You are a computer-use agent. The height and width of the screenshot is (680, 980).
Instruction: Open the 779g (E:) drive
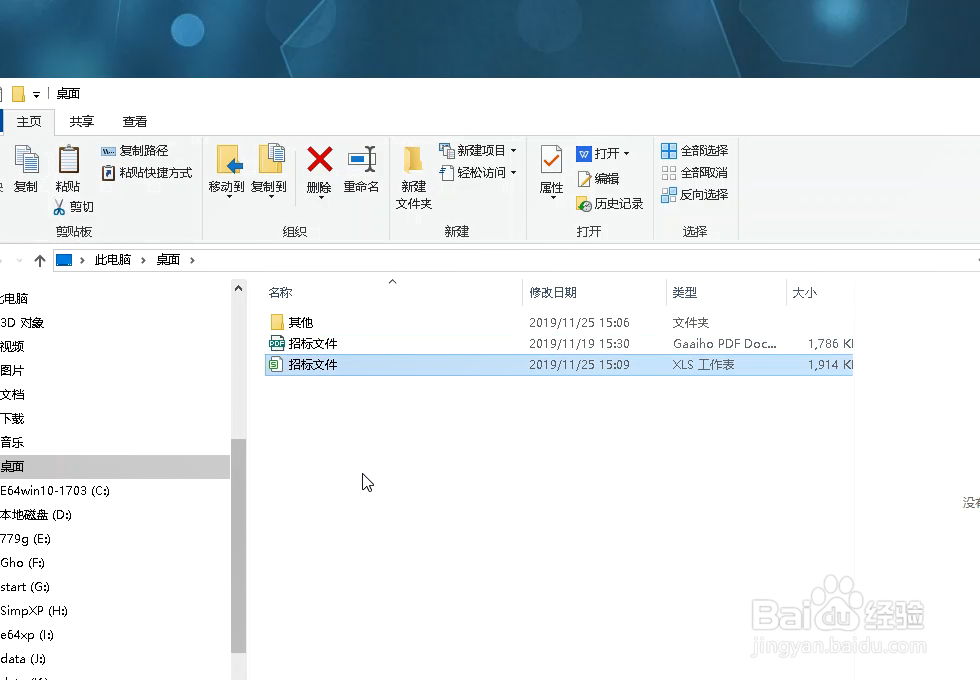(25, 539)
